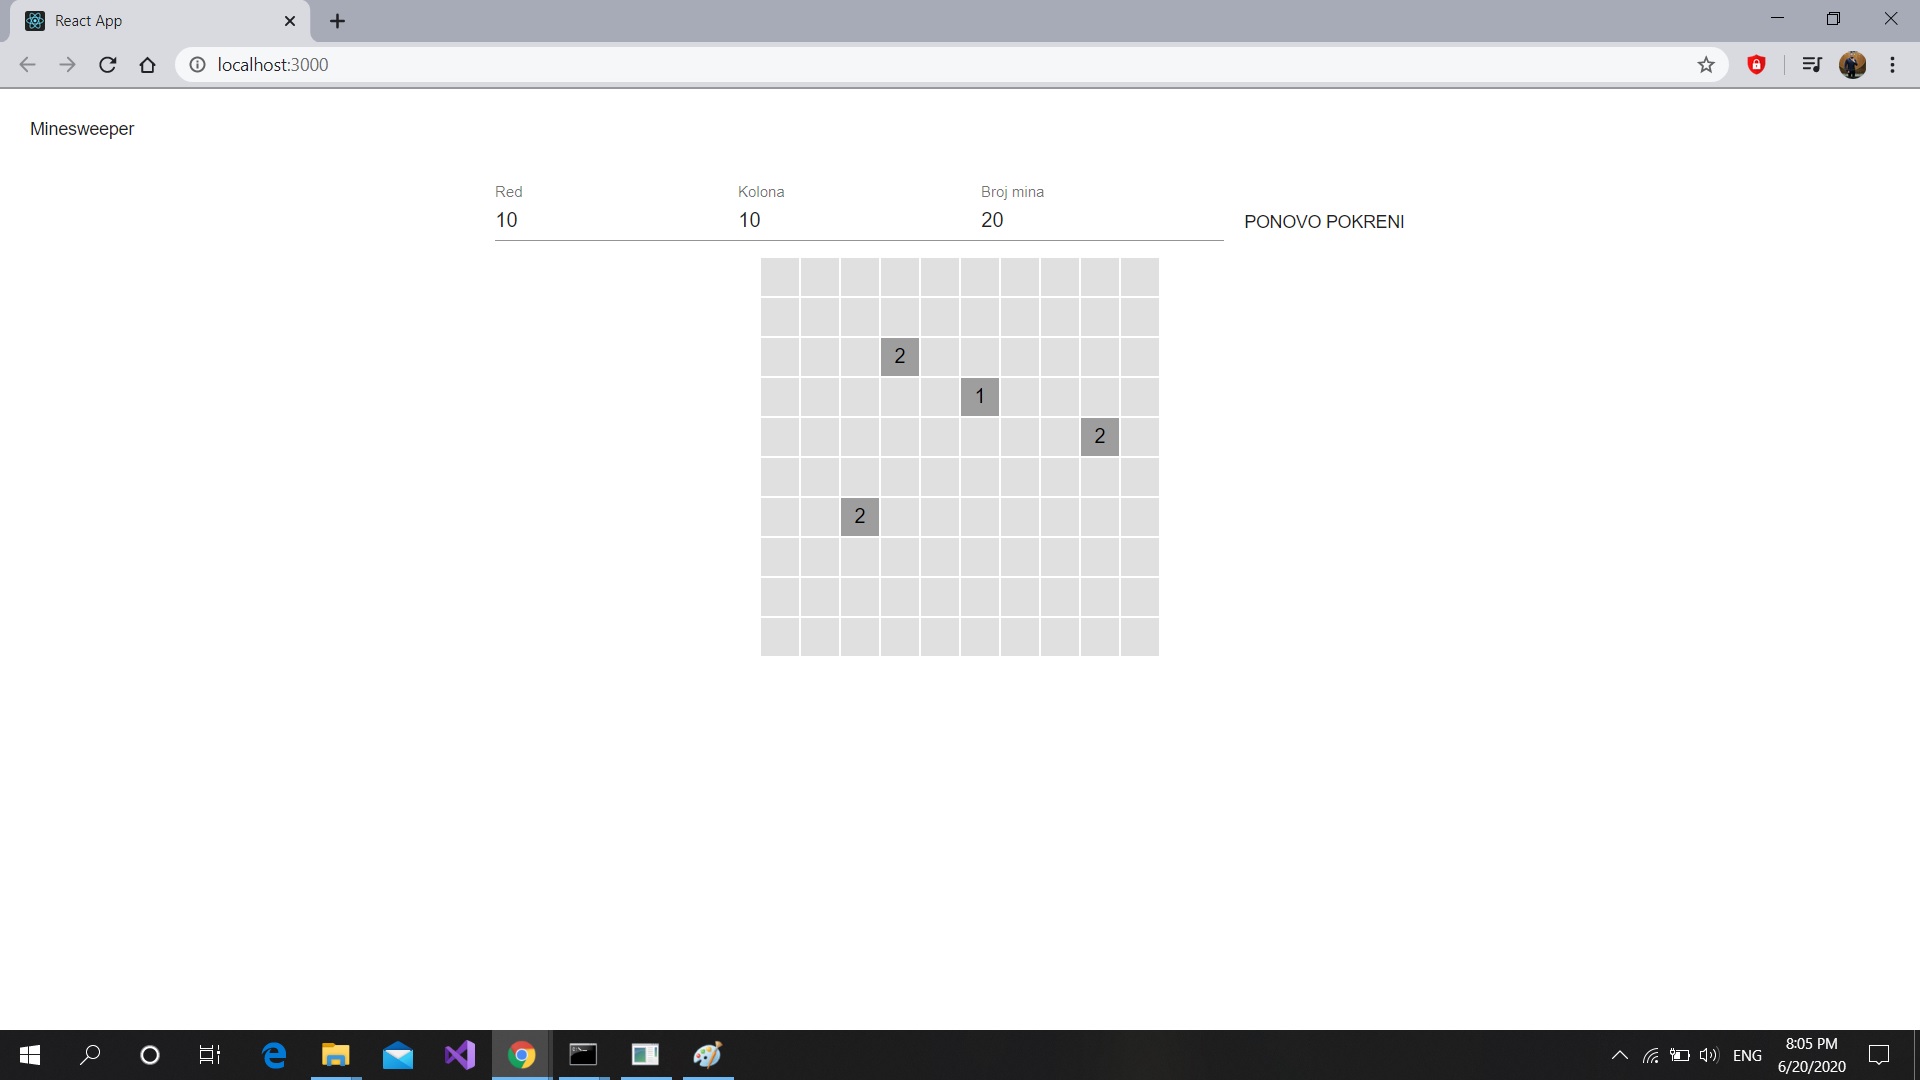Open the red shield extension icon
The width and height of the screenshot is (1920, 1080).
1756,65
